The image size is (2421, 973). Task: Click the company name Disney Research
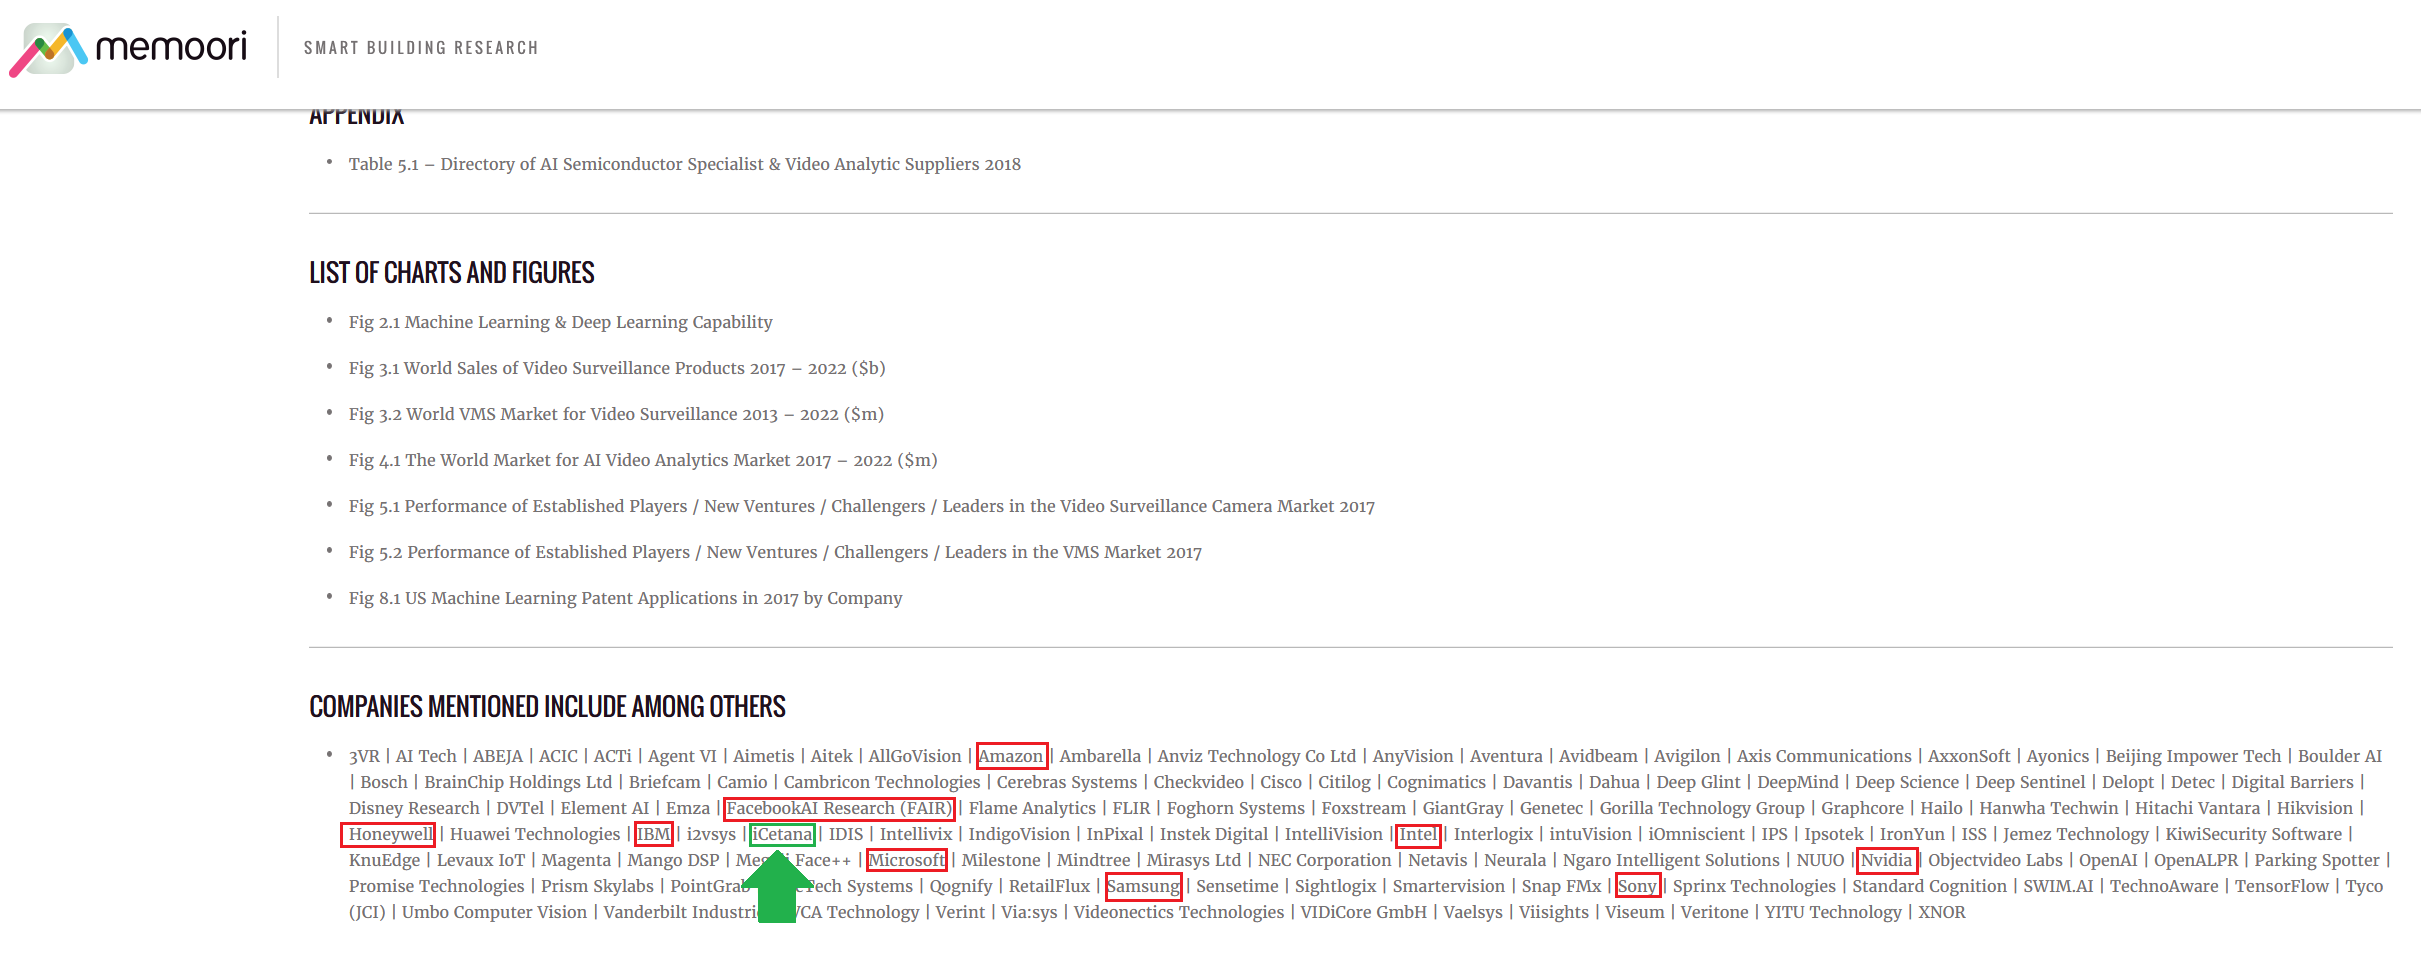pos(414,808)
